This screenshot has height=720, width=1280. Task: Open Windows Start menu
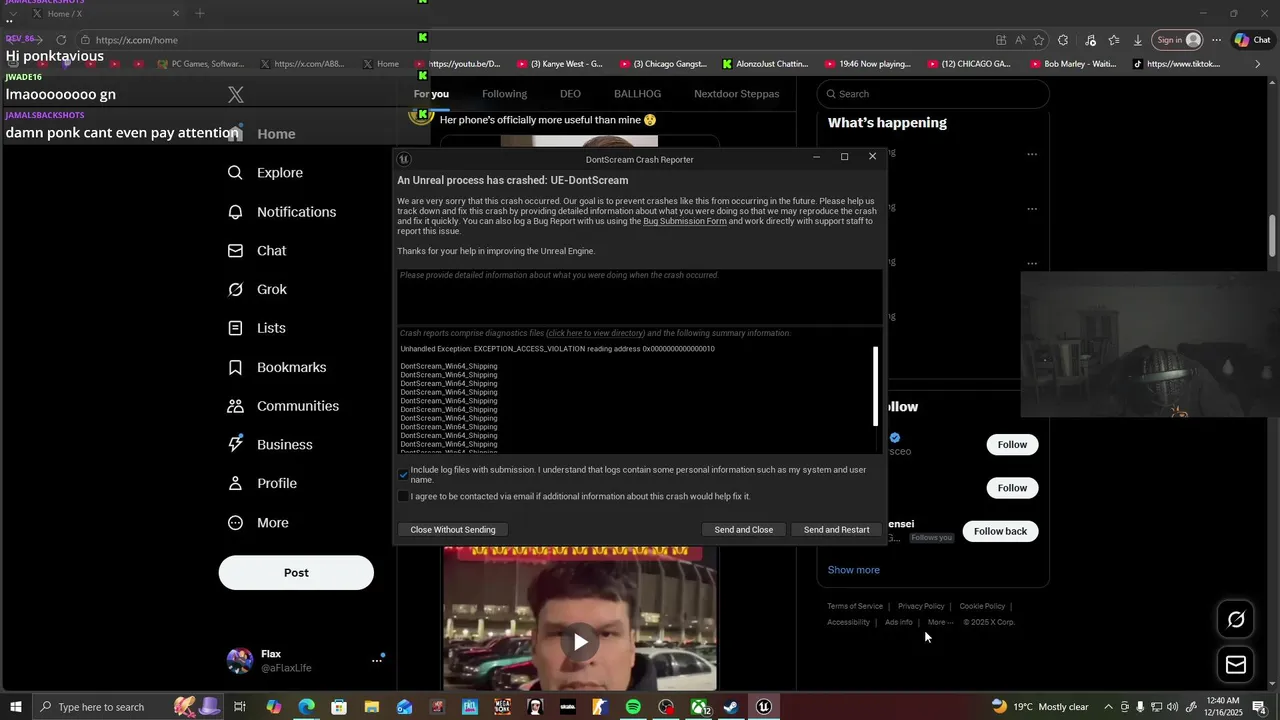[x=16, y=707]
